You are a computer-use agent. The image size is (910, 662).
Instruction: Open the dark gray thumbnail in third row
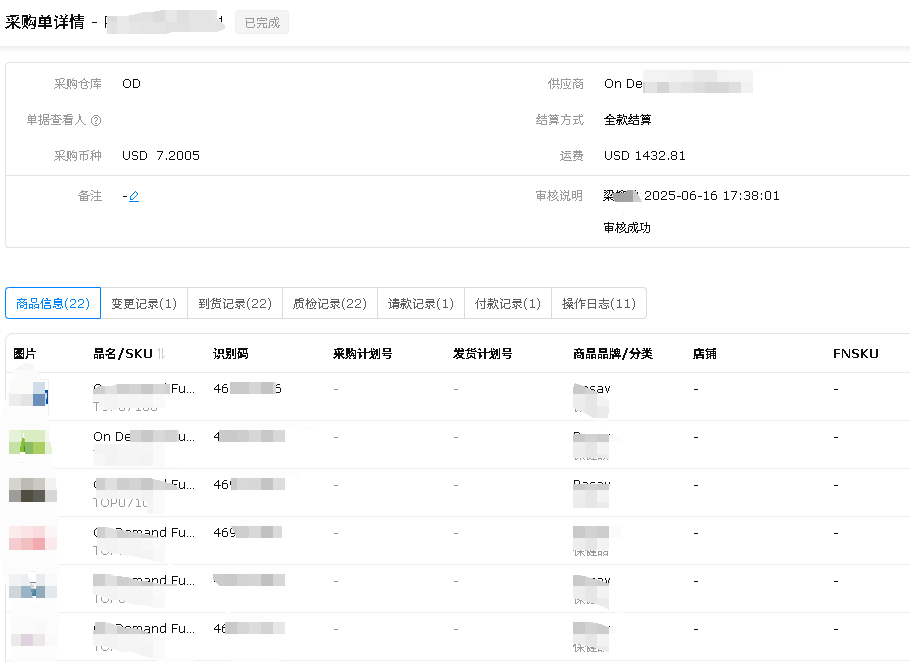[x=30, y=491]
